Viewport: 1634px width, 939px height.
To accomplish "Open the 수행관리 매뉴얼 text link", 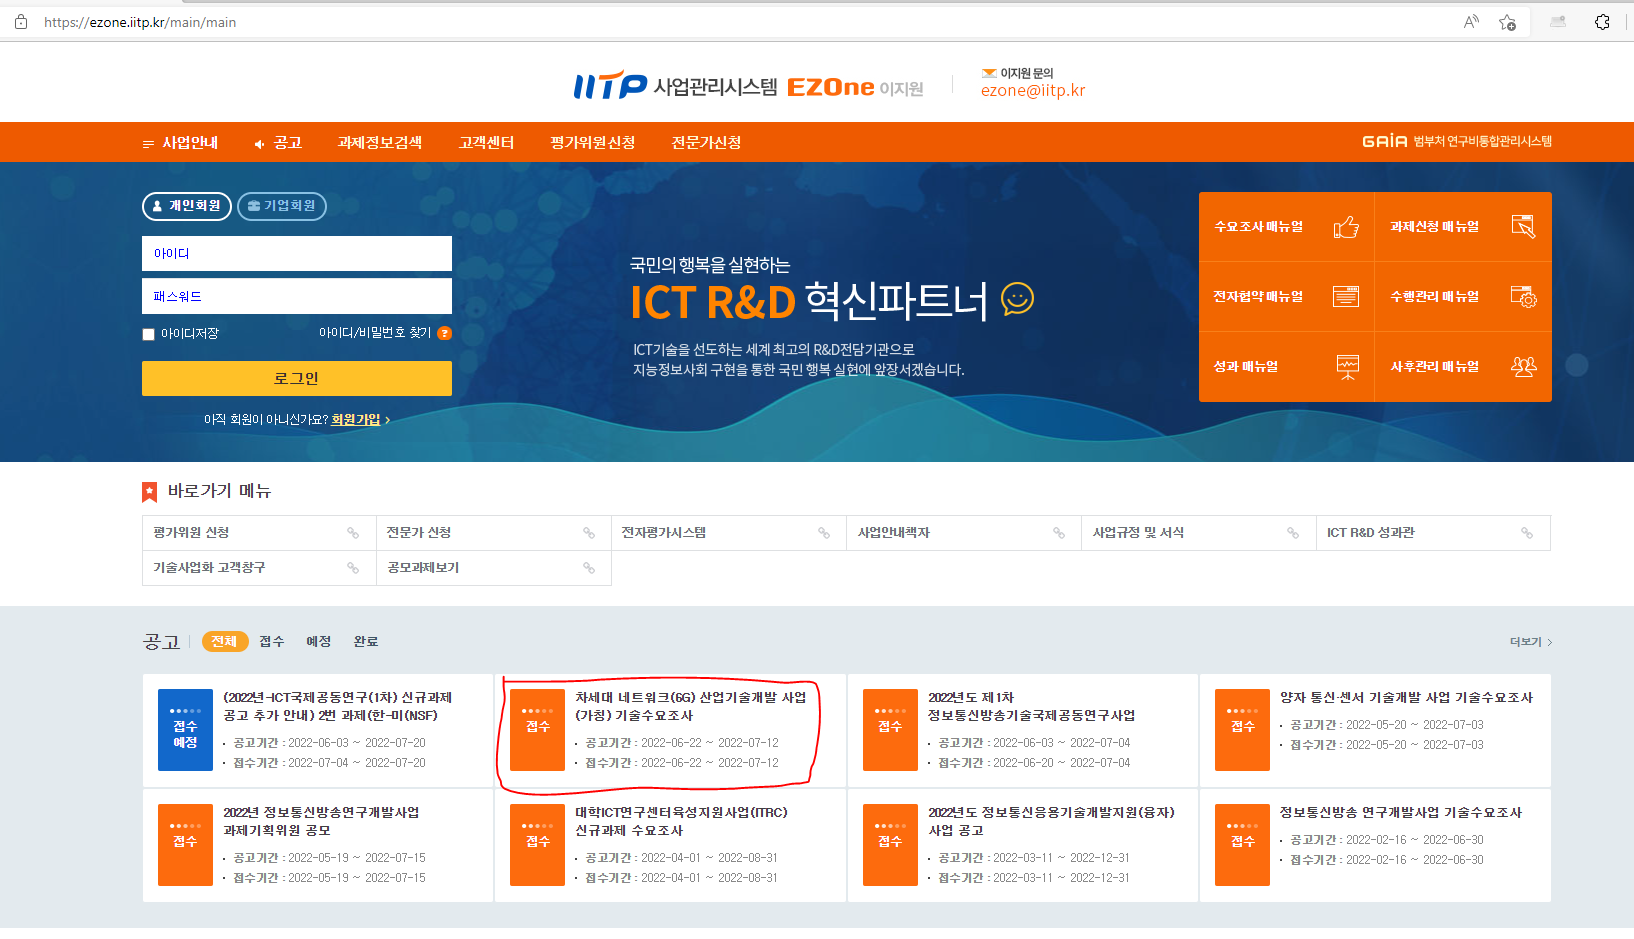I will tap(1434, 297).
